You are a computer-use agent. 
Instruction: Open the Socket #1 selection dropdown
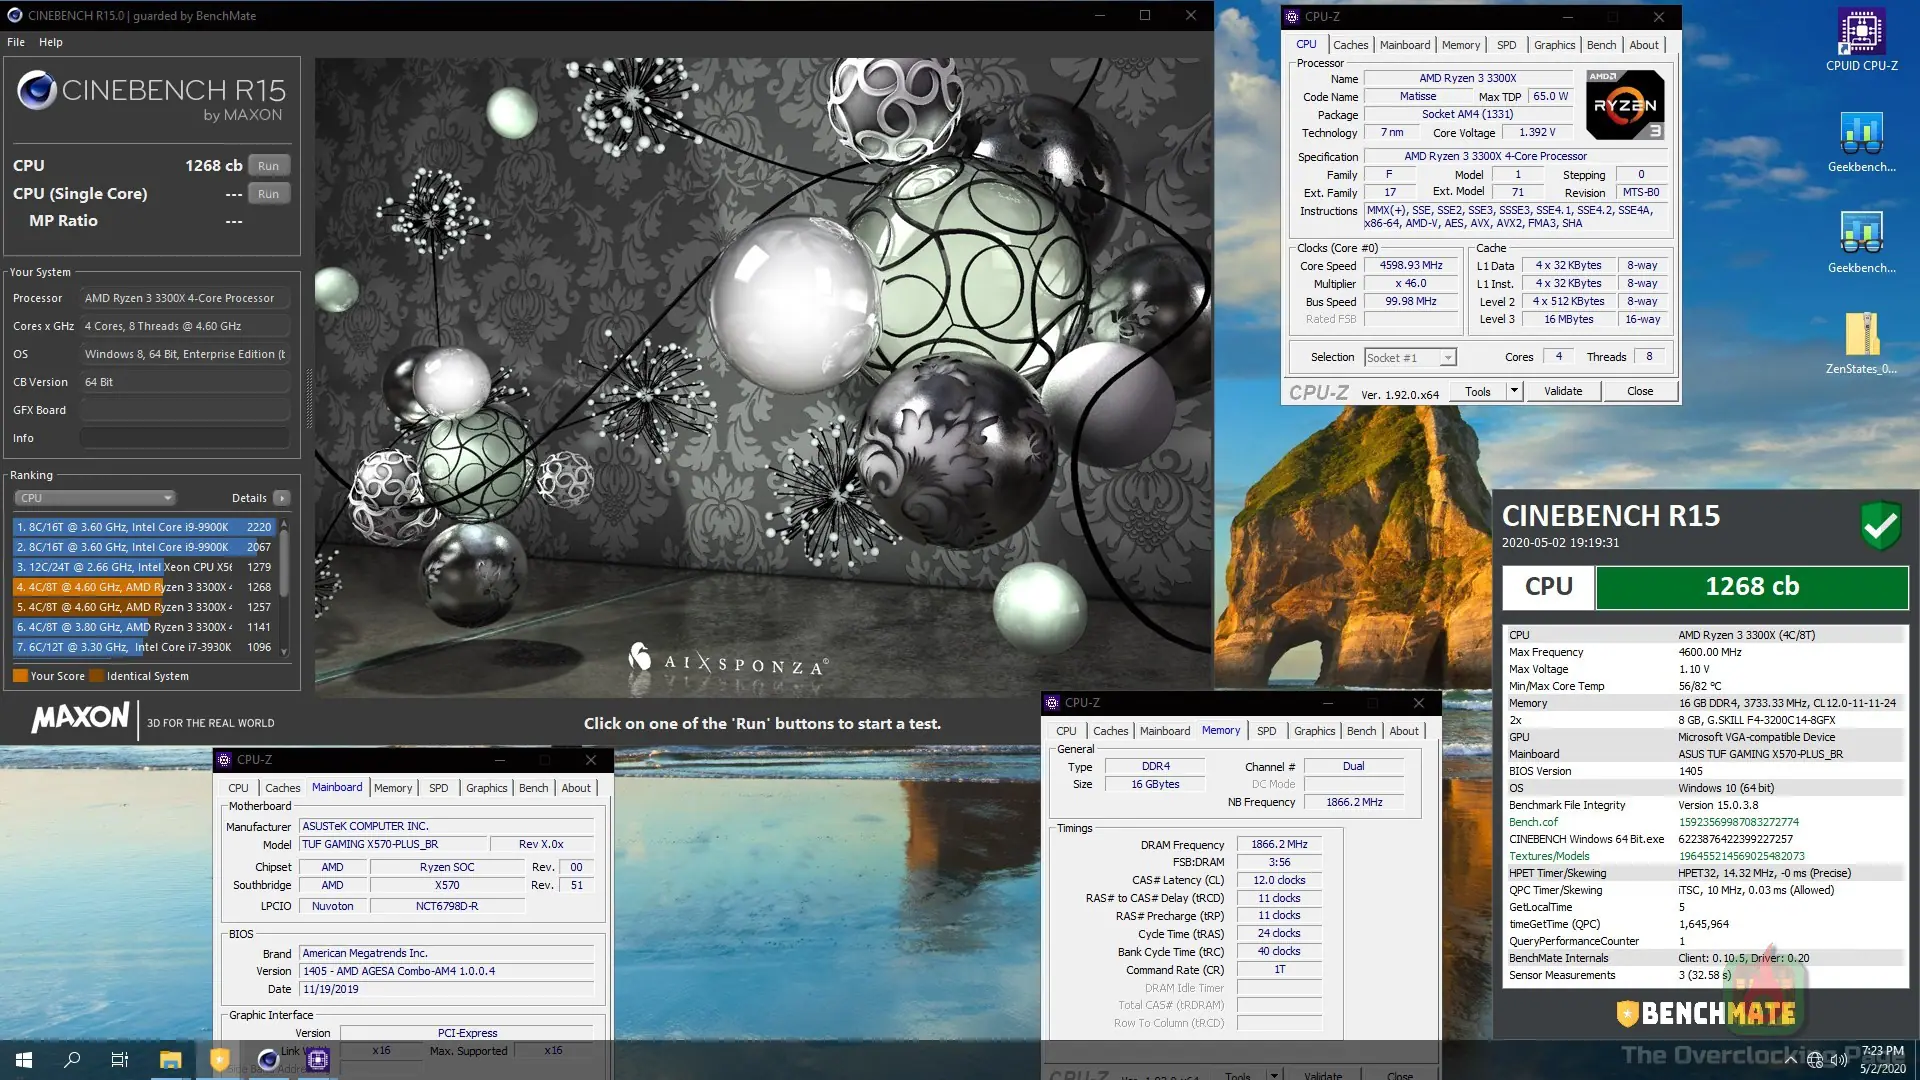point(1410,358)
